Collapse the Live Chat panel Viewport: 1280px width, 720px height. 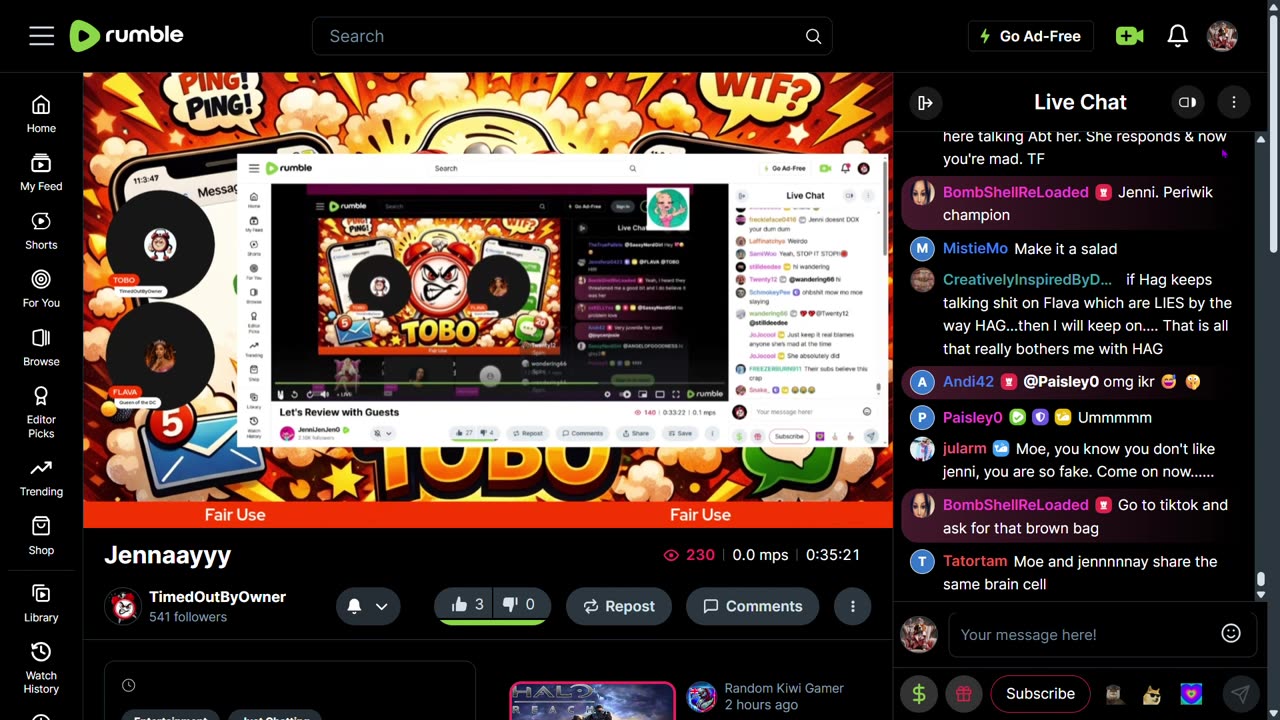(x=925, y=102)
